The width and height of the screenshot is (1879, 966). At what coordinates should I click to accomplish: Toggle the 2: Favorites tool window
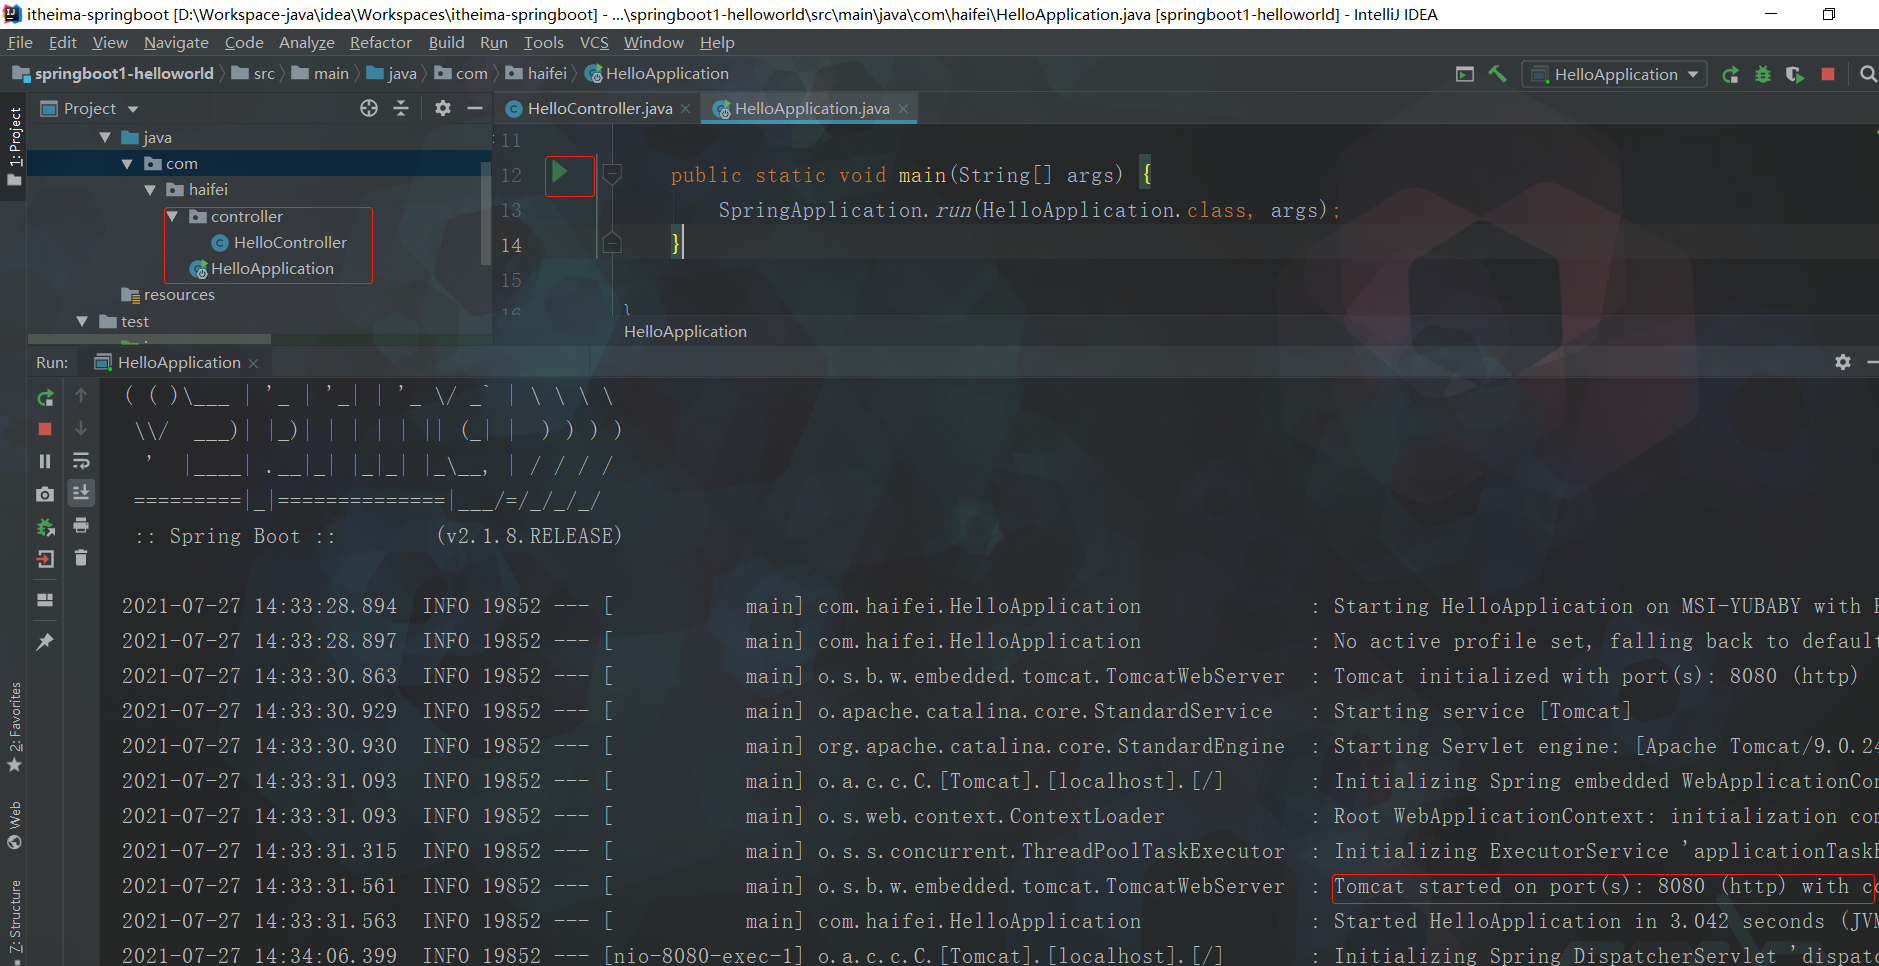(14, 727)
